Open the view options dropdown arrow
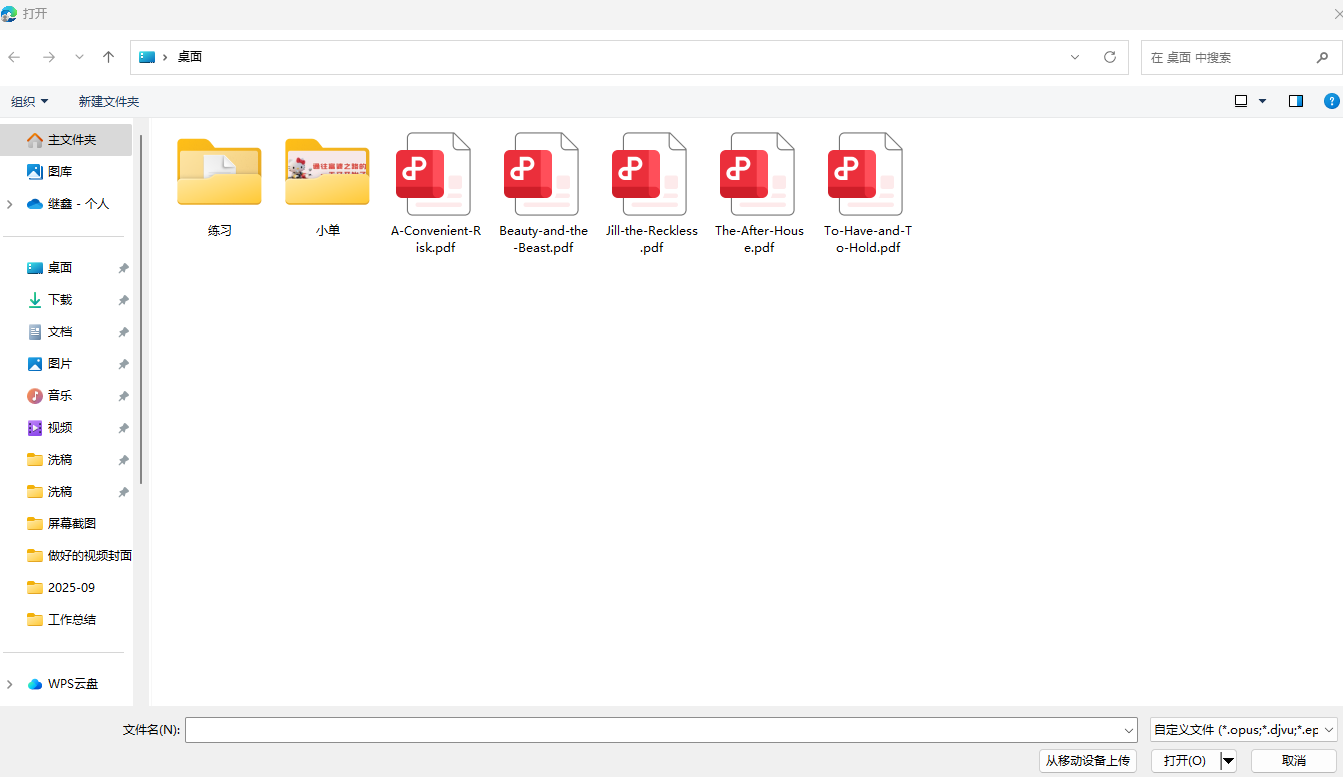The height and width of the screenshot is (777, 1343). [x=1262, y=101]
